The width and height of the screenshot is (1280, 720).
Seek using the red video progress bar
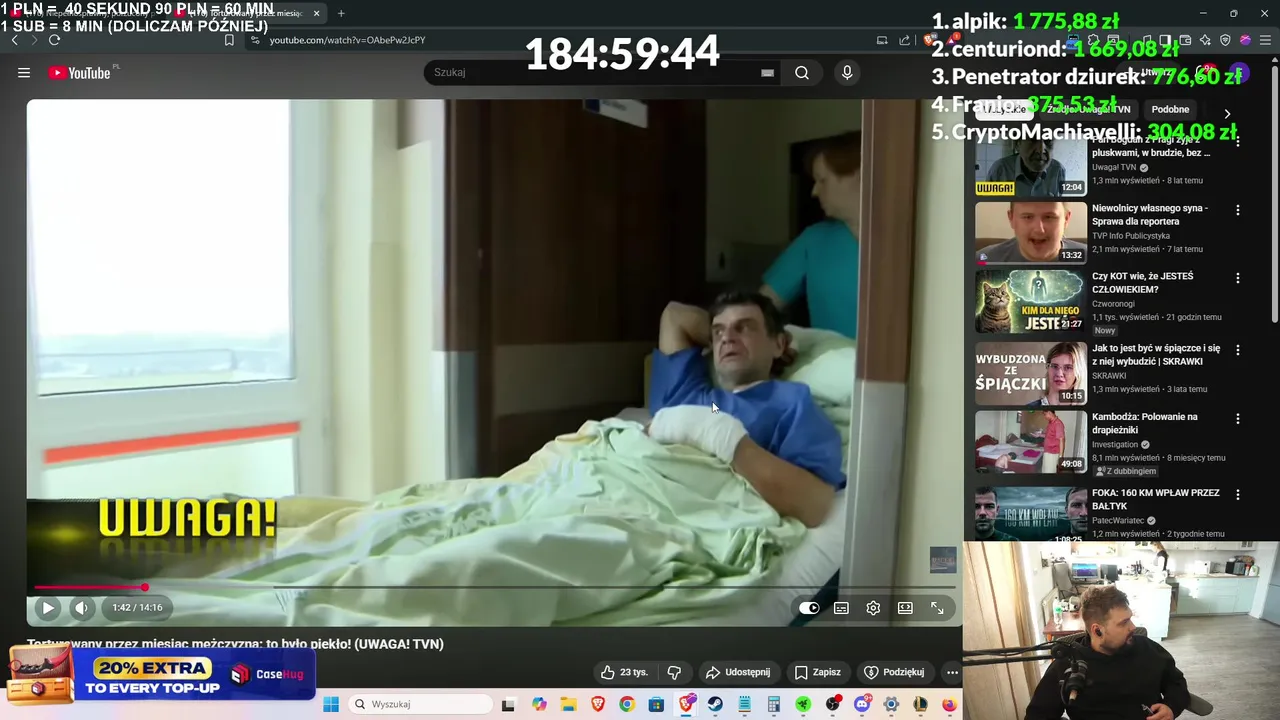click(x=495, y=587)
